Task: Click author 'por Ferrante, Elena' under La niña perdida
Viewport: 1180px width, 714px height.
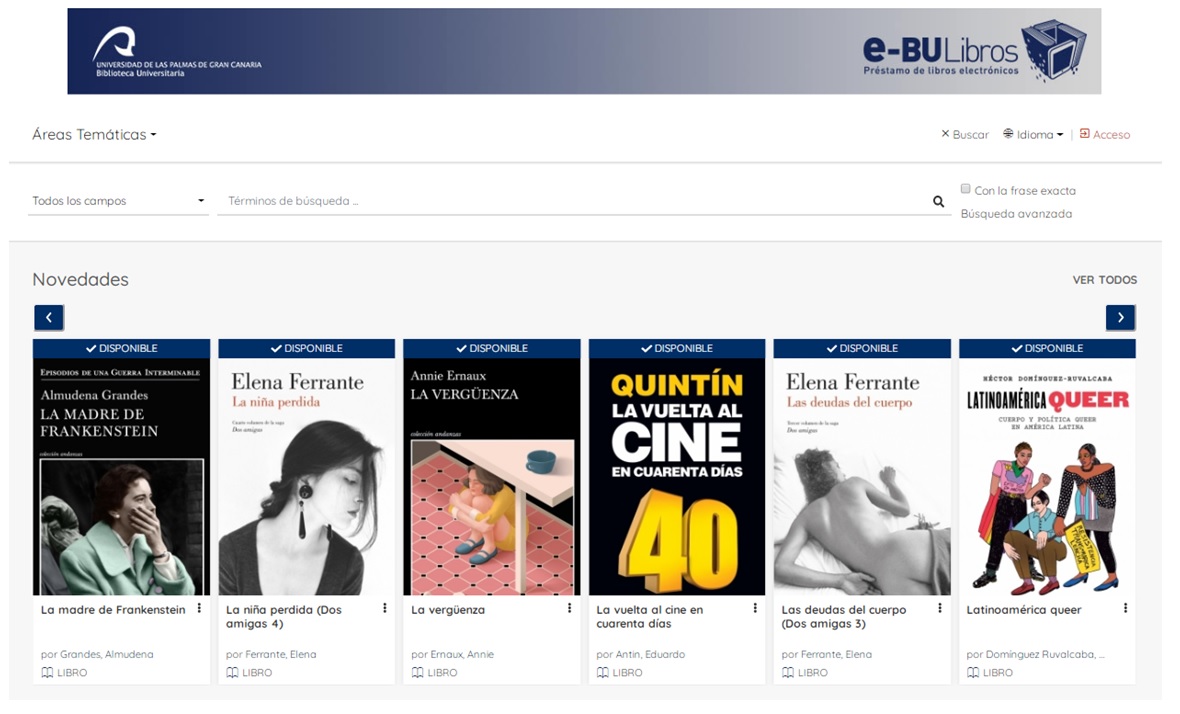Action: point(271,655)
